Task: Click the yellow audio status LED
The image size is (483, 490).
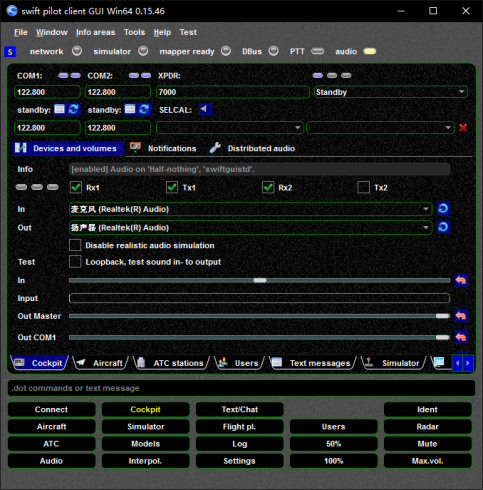Action: click(x=370, y=51)
